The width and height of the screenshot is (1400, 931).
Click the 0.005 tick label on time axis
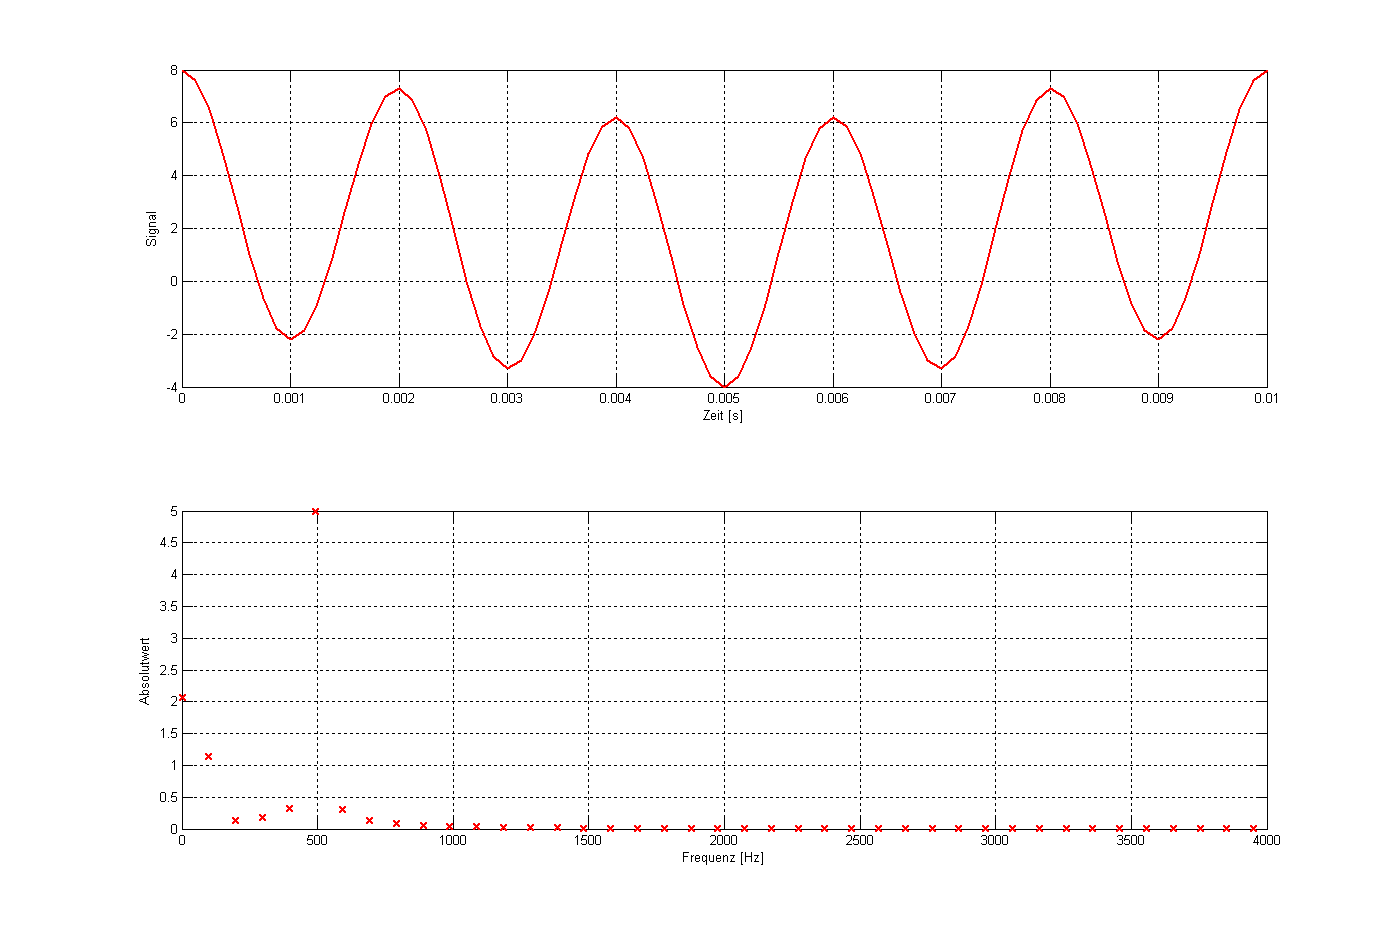[x=723, y=399]
